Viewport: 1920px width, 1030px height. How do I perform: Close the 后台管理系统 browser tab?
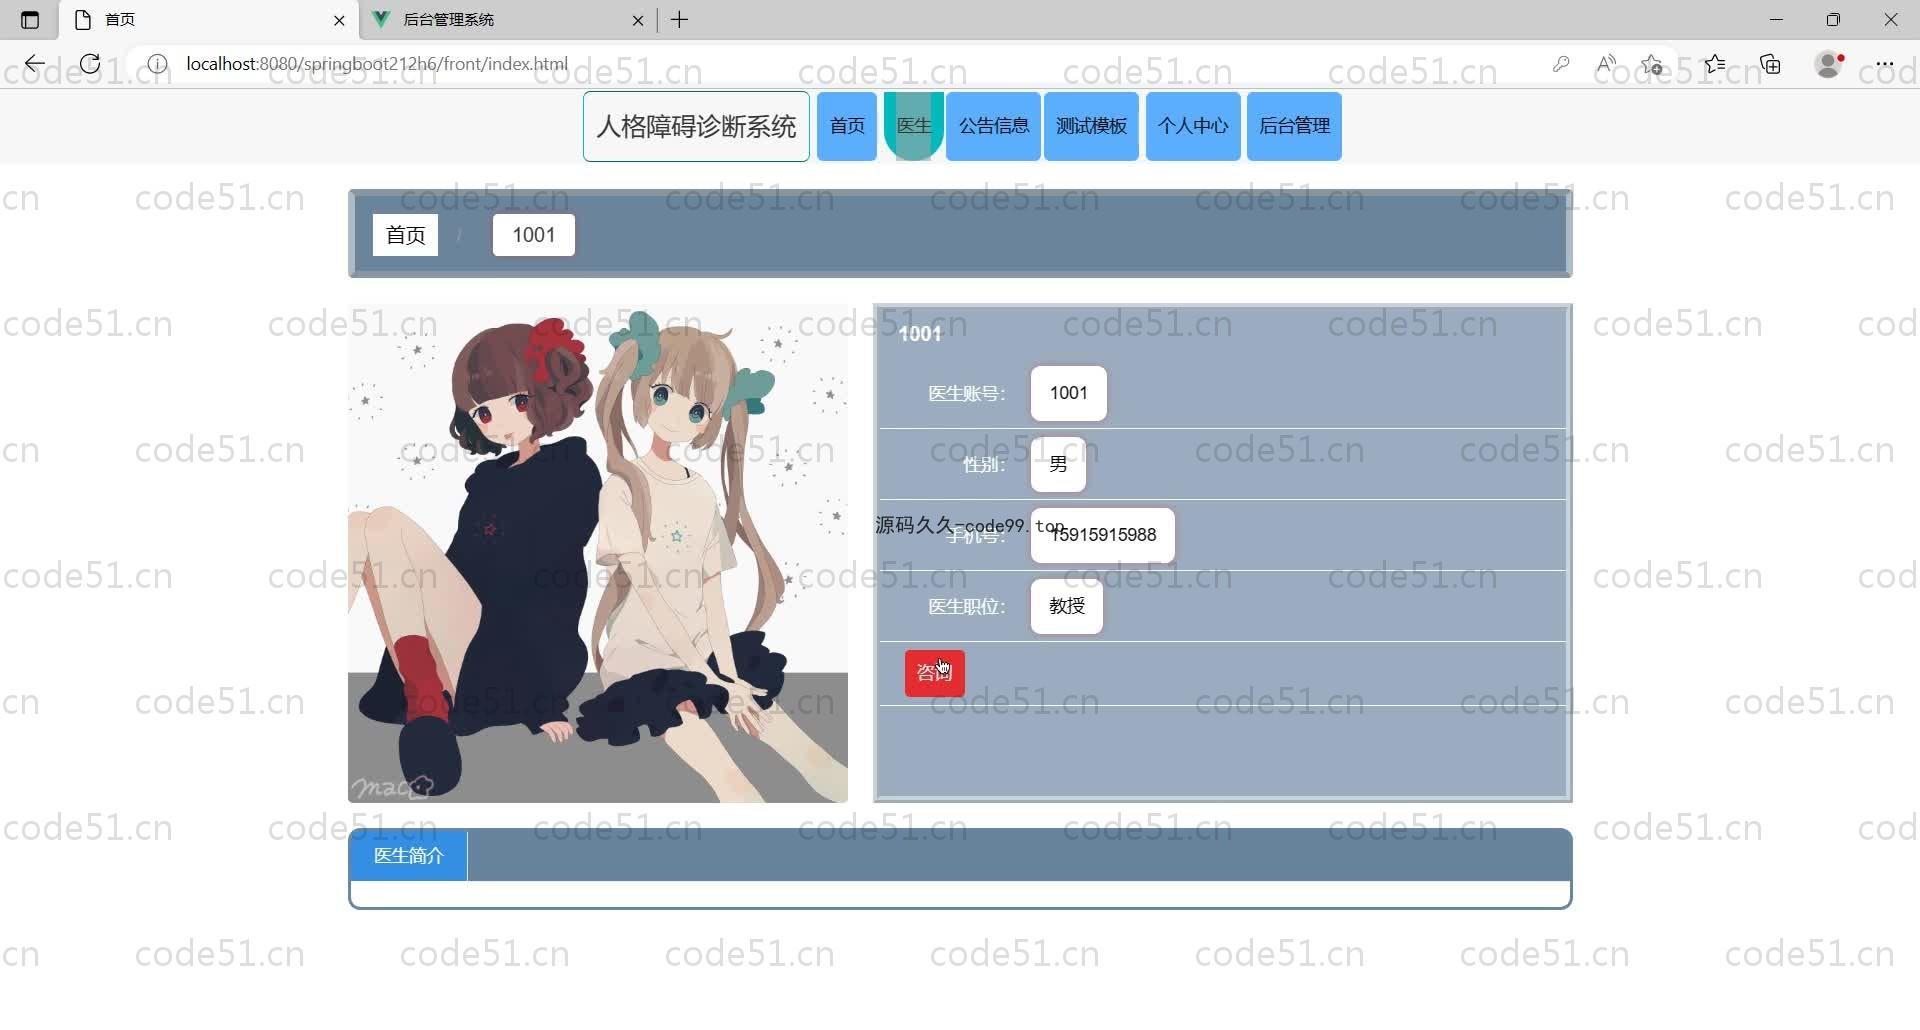coord(638,20)
